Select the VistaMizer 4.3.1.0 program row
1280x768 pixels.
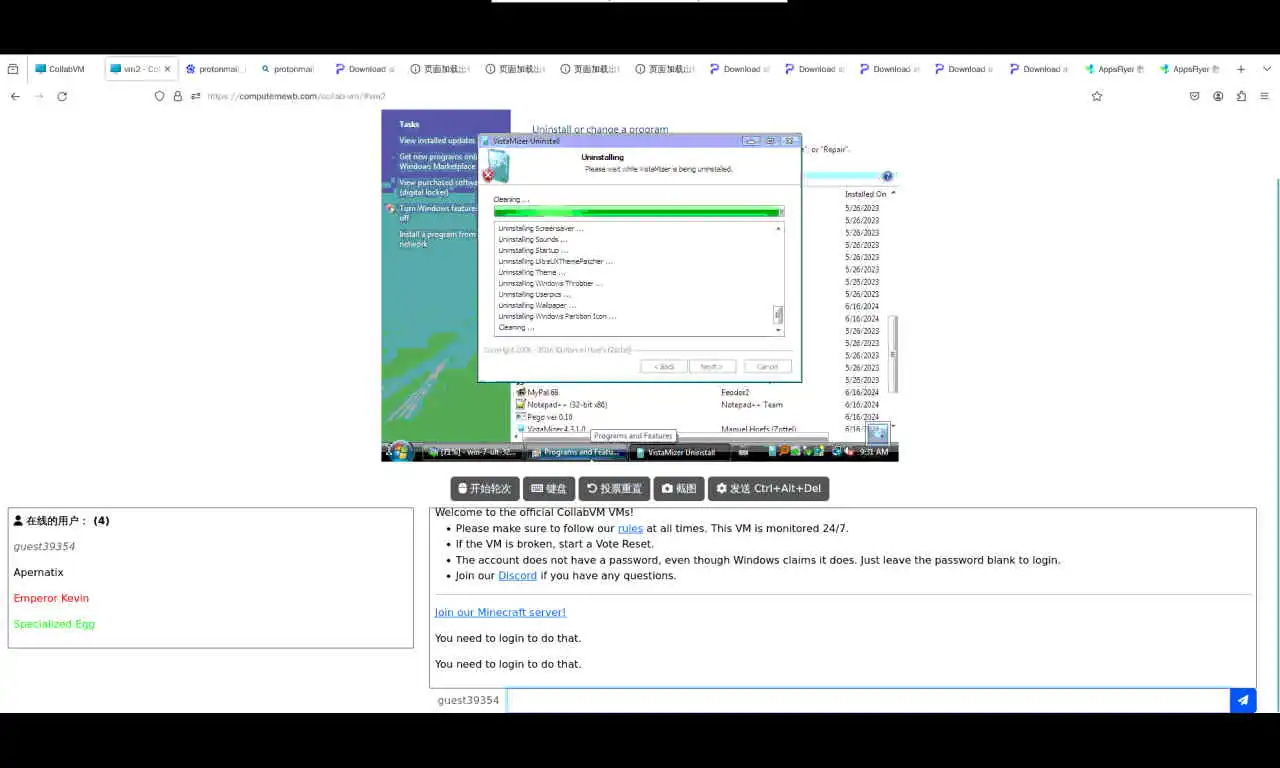click(670, 429)
